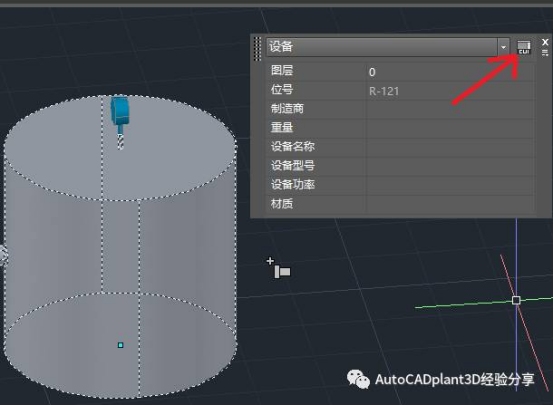The image size is (554, 406).
Task: Open the quick properties options menu icon
Action: 545,53
